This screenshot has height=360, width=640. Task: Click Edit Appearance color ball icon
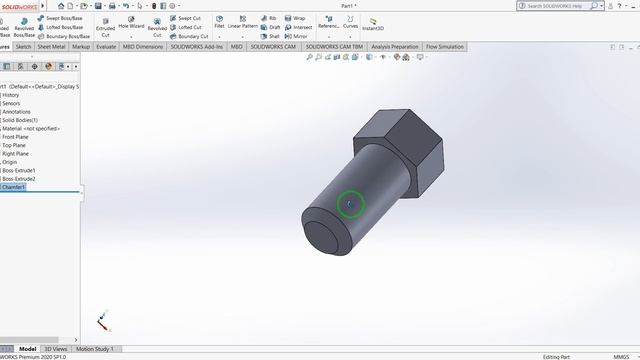pos(397,57)
